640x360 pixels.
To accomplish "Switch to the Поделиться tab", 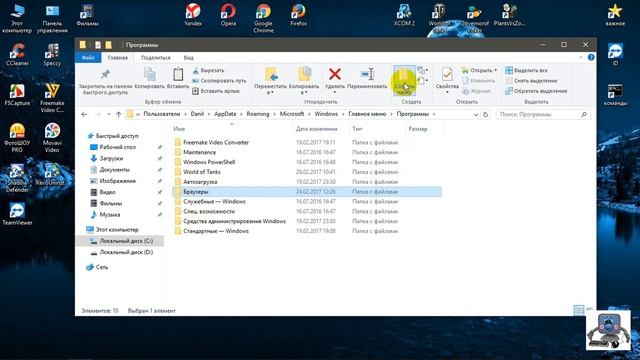I will point(156,58).
